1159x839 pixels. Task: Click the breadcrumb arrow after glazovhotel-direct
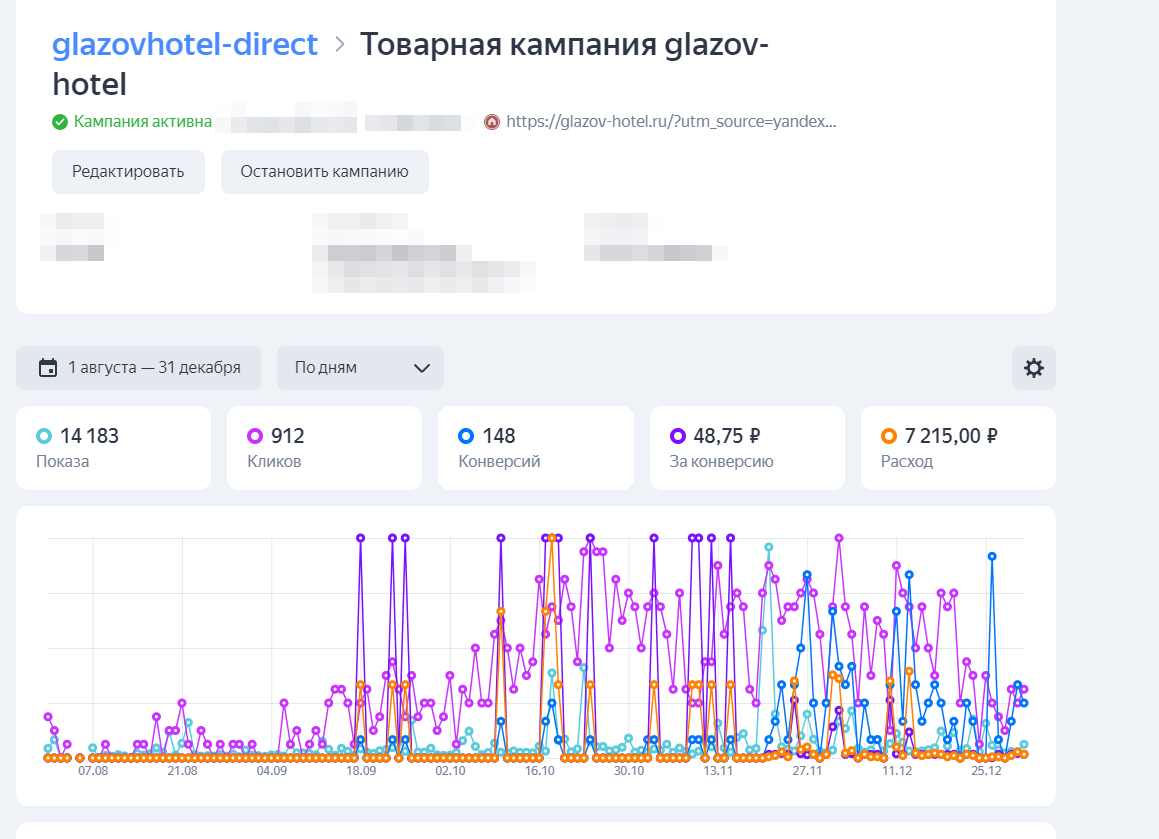[339, 44]
